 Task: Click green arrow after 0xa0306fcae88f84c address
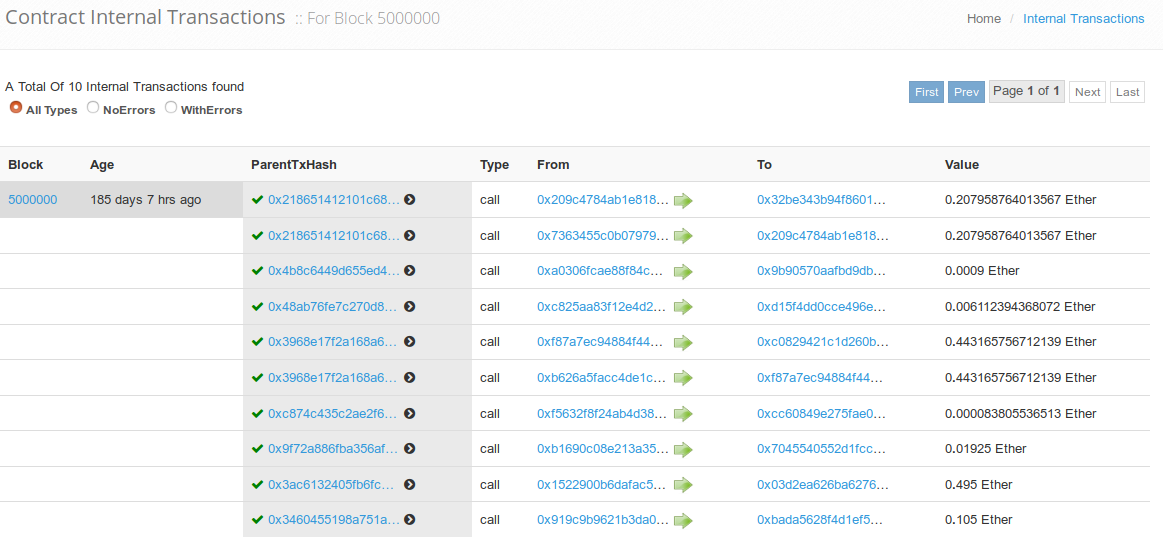683,271
